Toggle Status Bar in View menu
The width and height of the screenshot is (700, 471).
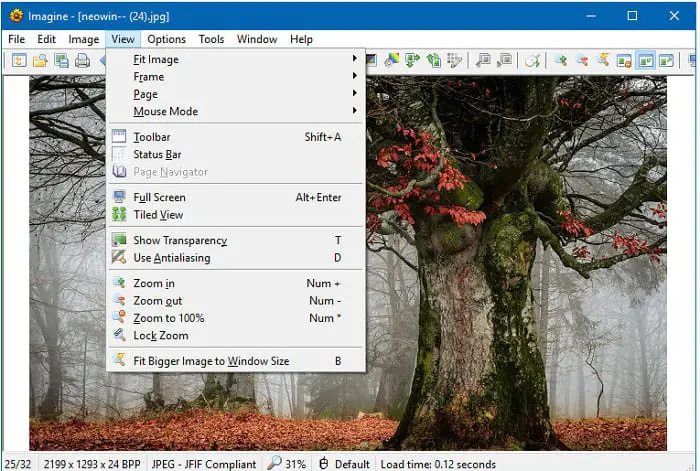point(236,154)
